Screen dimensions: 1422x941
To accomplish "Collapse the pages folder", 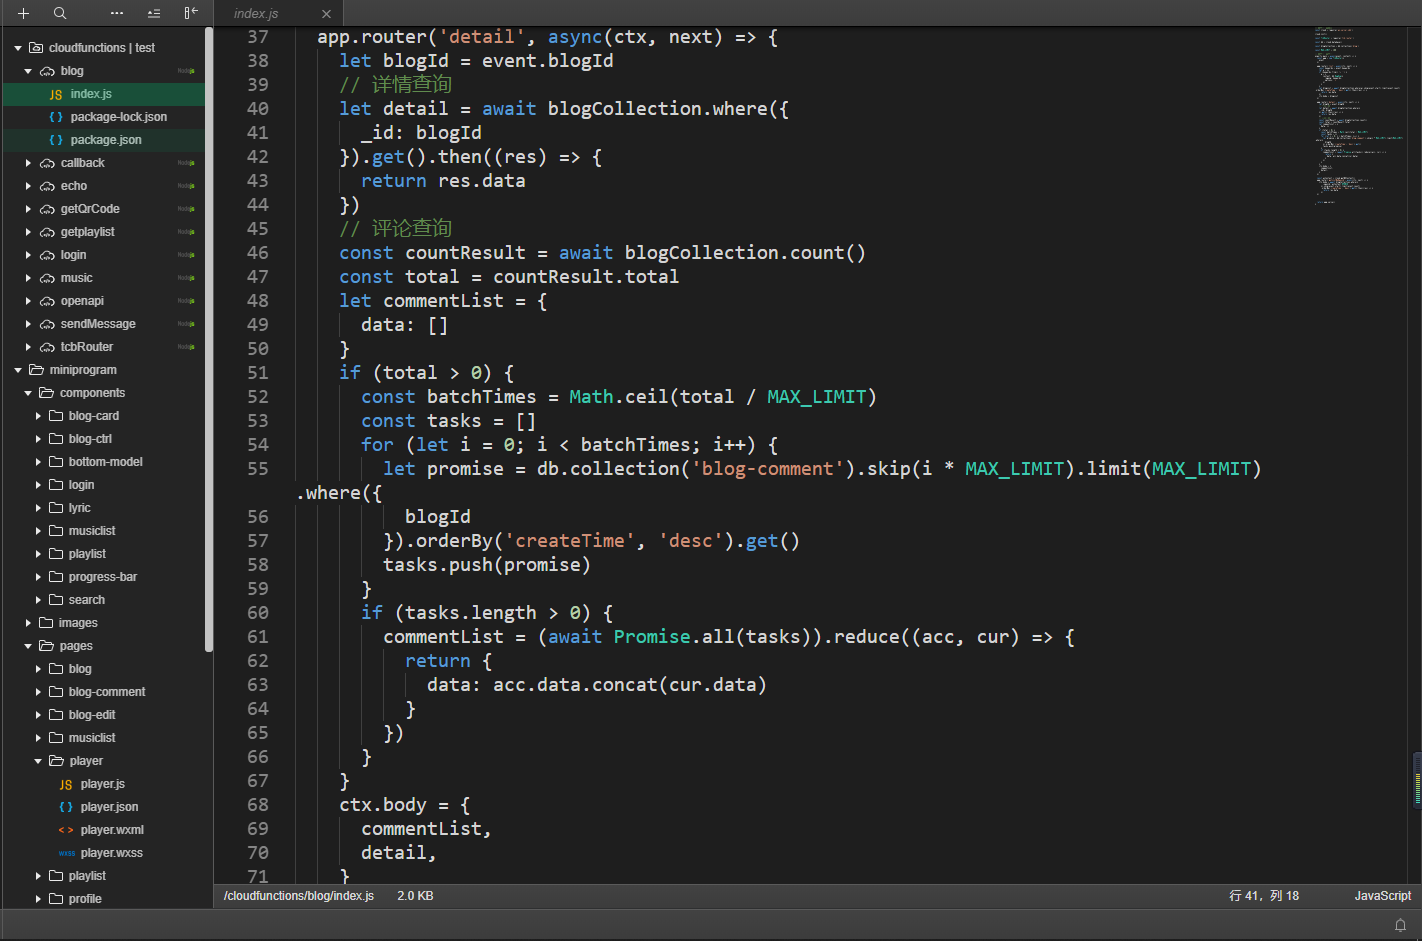I will click(x=28, y=646).
